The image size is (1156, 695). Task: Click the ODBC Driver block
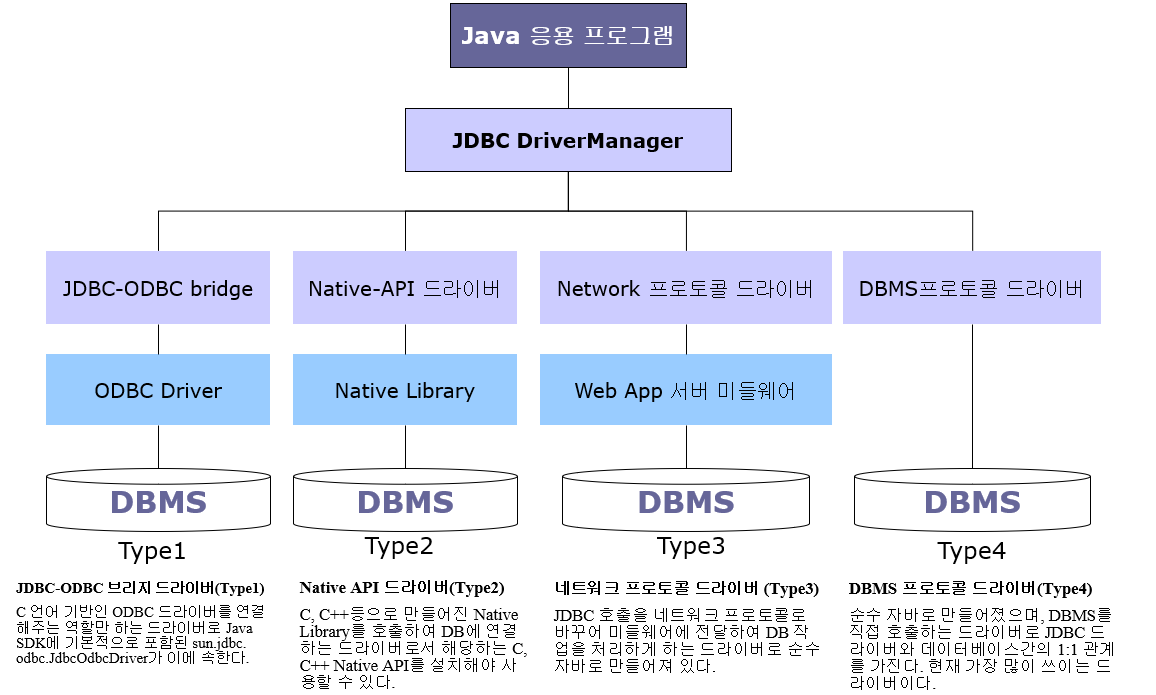[x=157, y=390]
